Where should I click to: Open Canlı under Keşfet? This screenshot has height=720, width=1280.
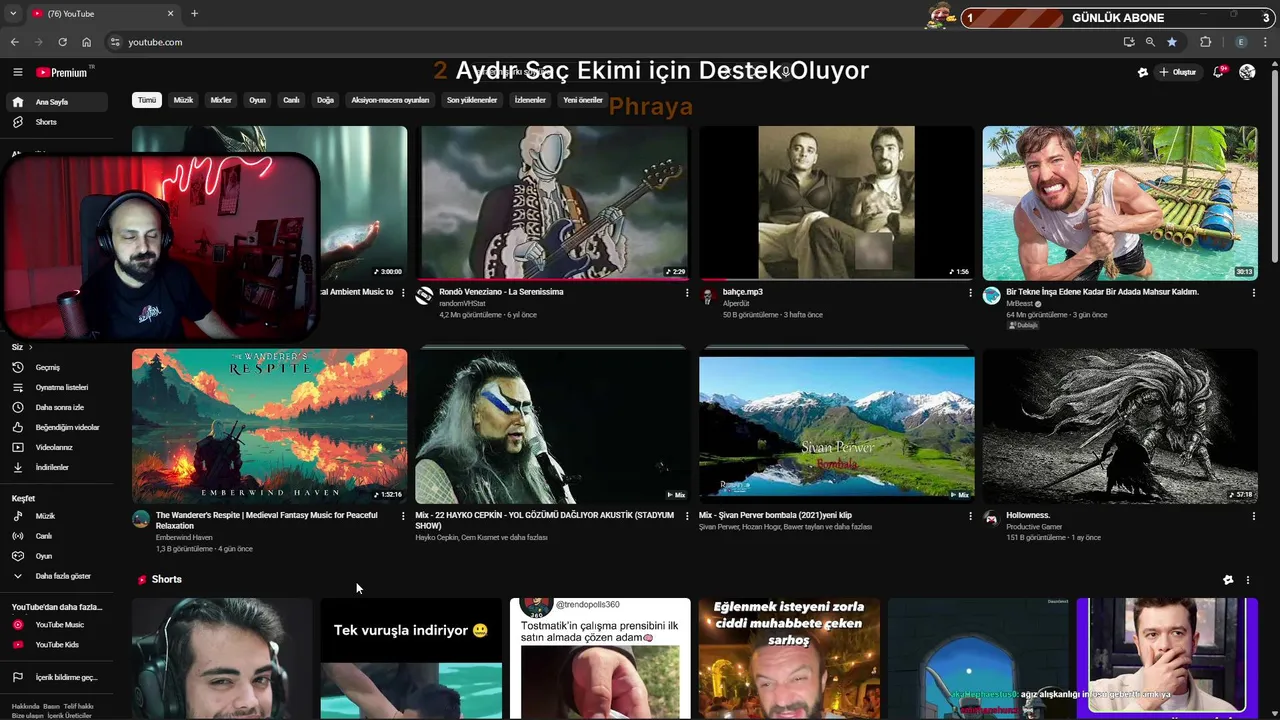(57, 536)
